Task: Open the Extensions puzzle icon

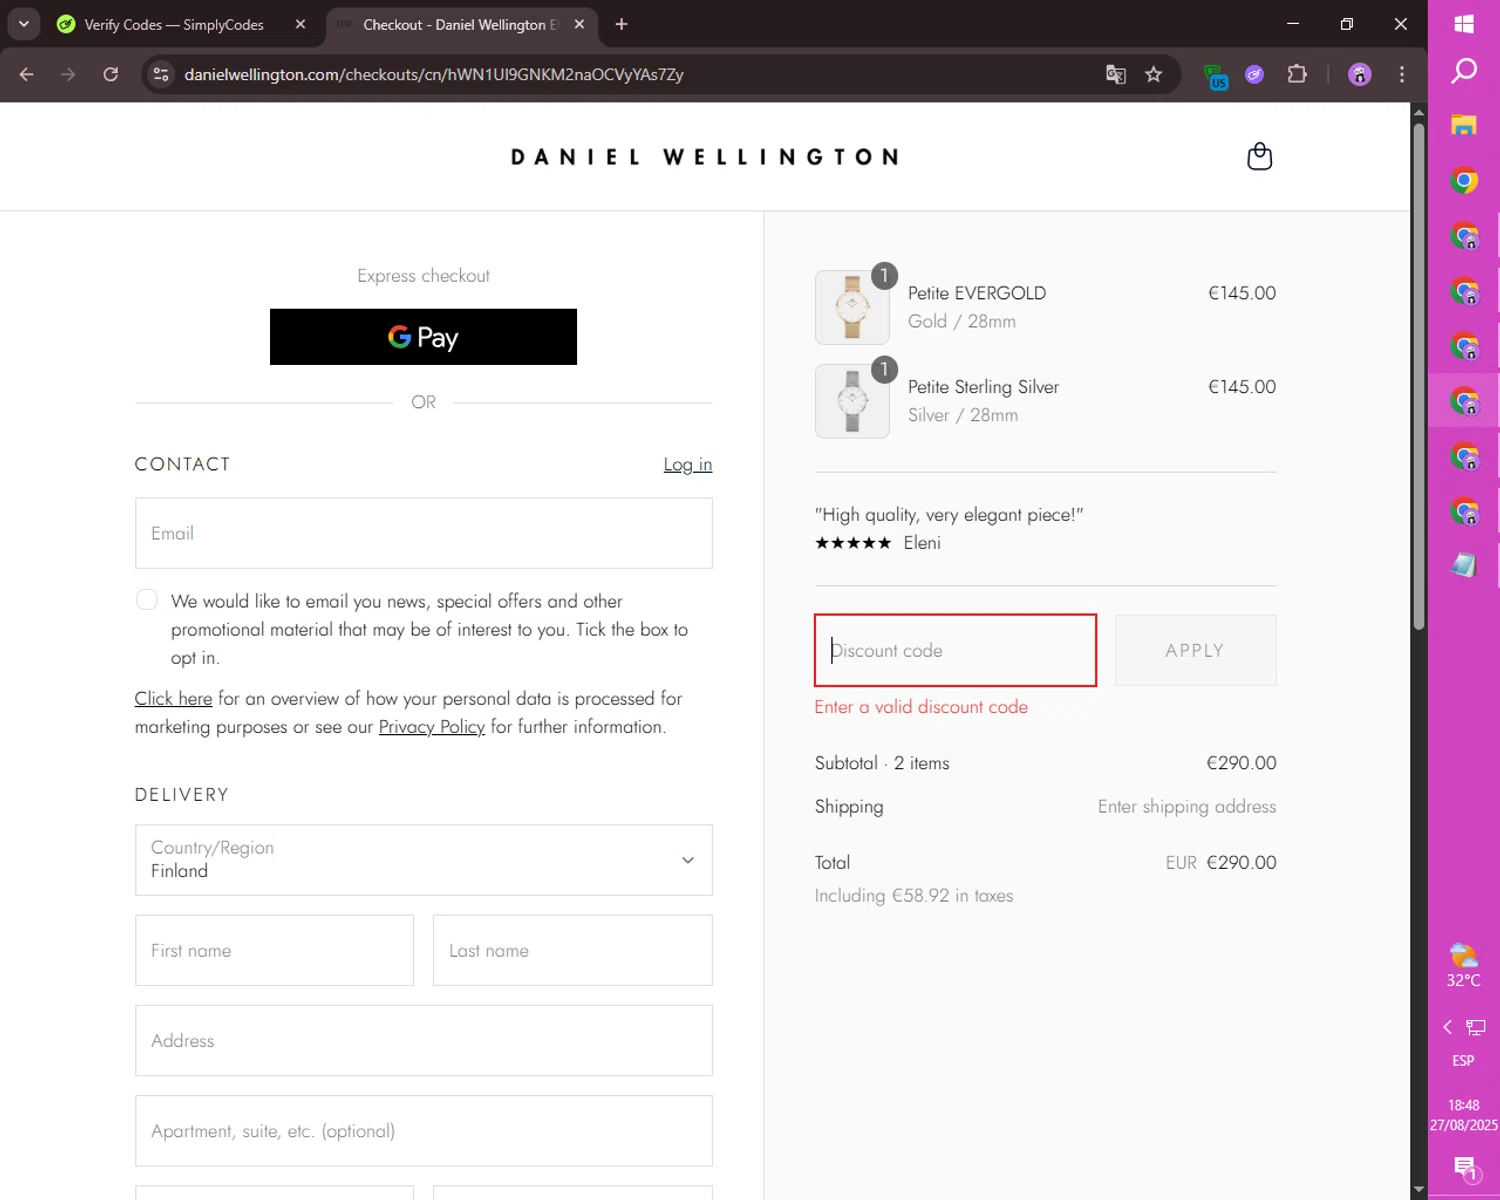Action: (x=1297, y=74)
